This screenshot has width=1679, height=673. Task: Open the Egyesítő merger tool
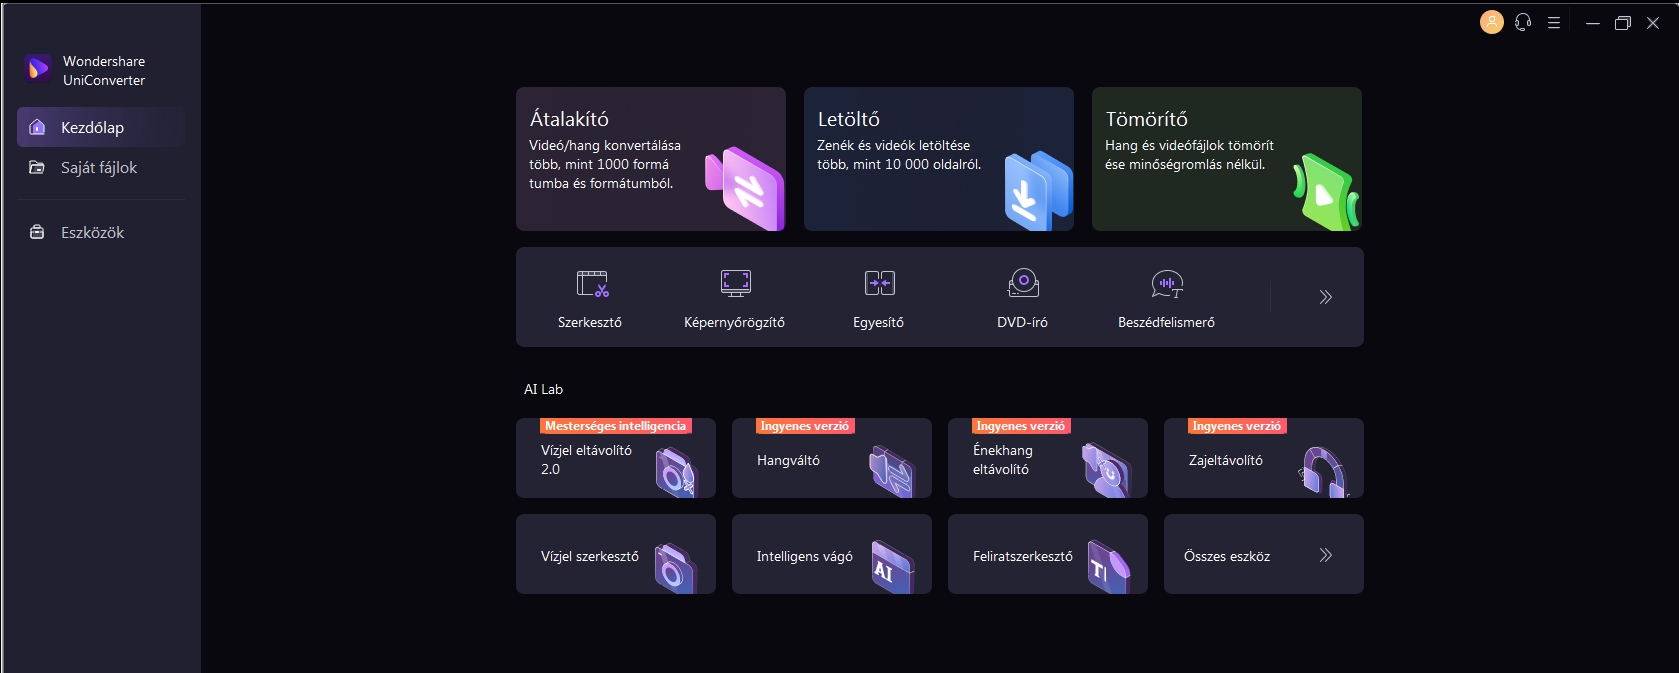tap(879, 298)
